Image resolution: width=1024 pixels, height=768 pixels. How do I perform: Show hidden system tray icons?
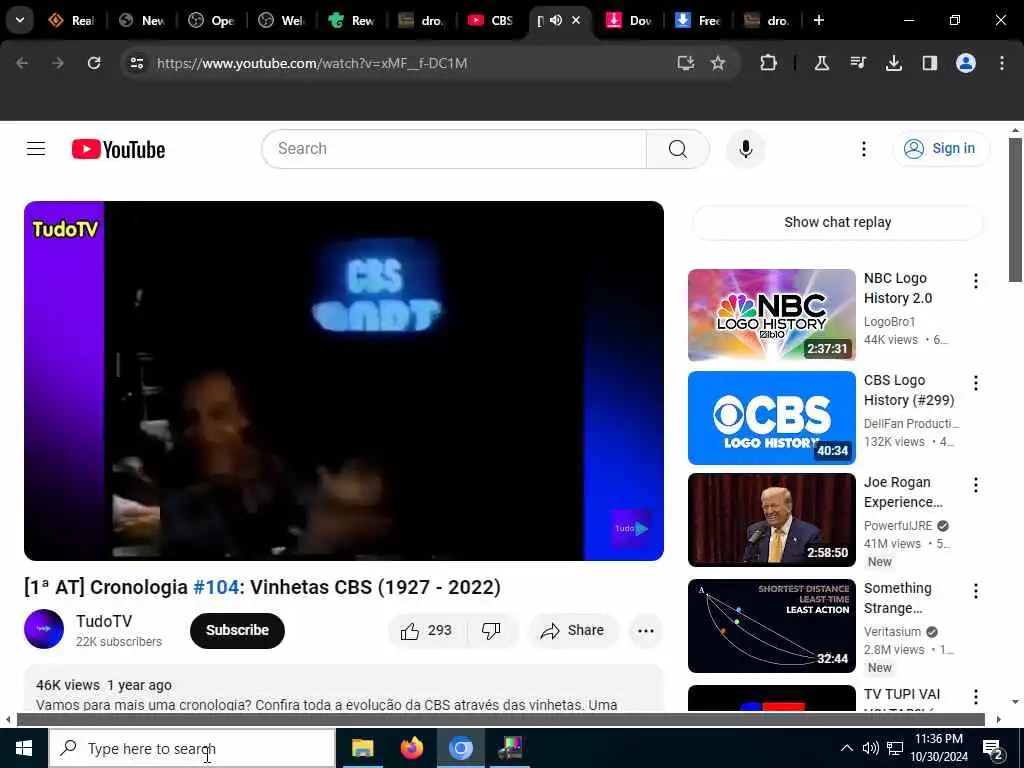tap(846, 748)
